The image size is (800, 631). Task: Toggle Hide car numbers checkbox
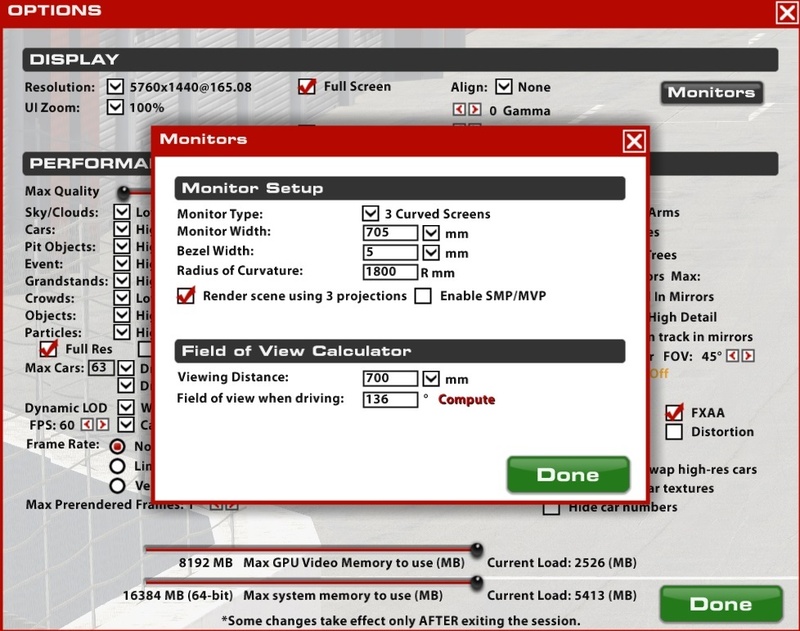pyautogui.click(x=551, y=508)
